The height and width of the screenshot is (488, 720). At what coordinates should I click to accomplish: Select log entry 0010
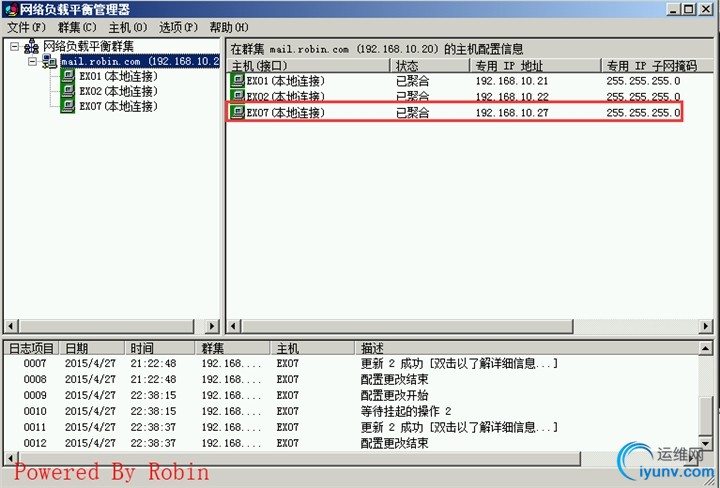351,411
